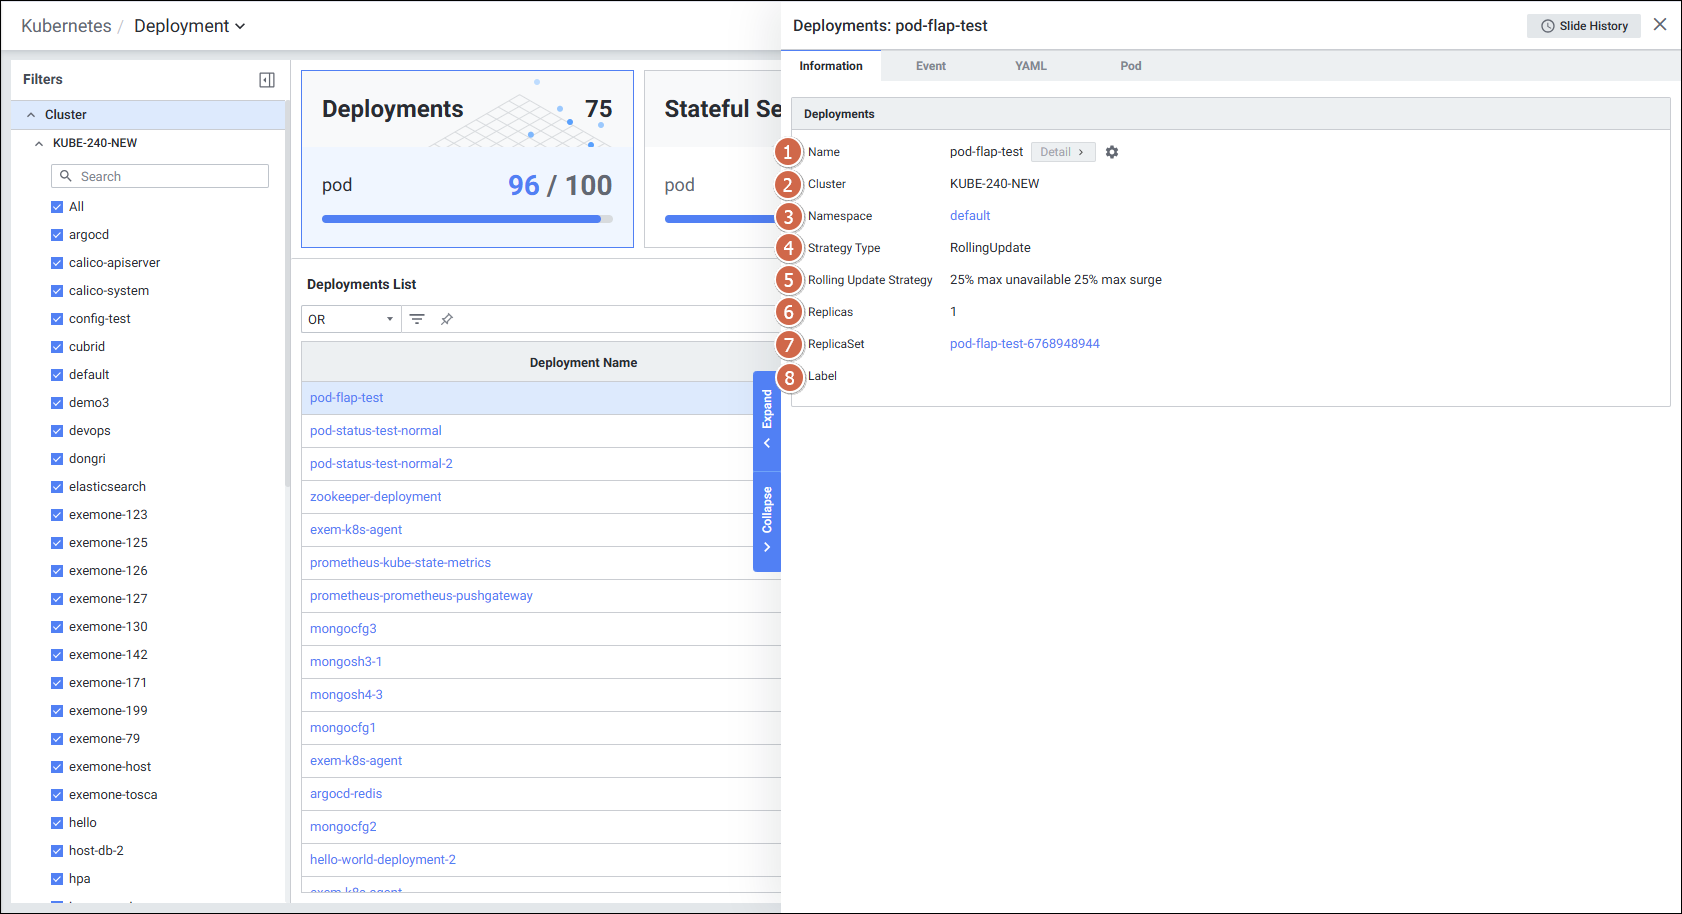The width and height of the screenshot is (1682, 914).
Task: Collapse the Filters panel icon
Action: coord(267,80)
